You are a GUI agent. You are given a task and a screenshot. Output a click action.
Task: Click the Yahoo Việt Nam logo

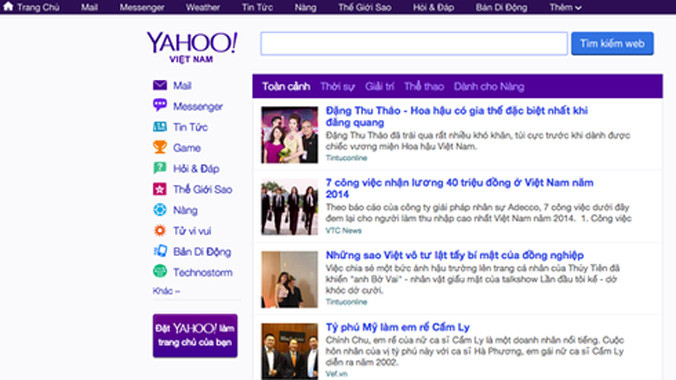pos(192,47)
